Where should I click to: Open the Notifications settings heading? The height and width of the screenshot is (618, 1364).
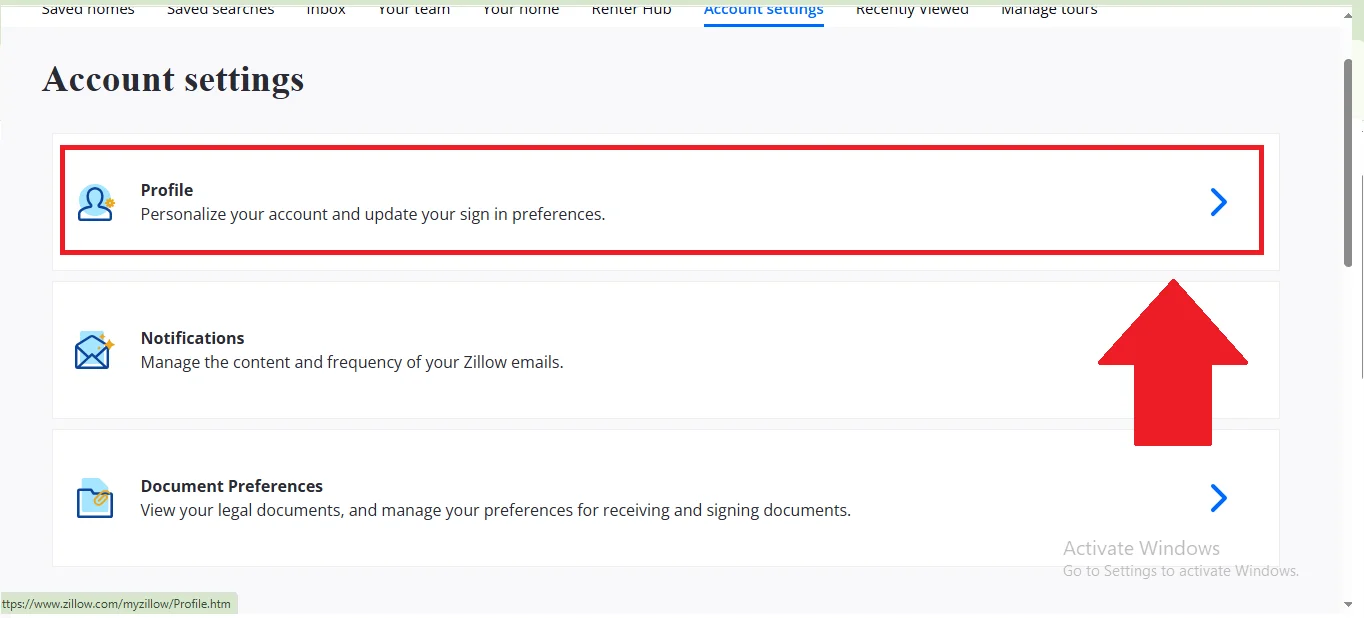pyautogui.click(x=192, y=338)
